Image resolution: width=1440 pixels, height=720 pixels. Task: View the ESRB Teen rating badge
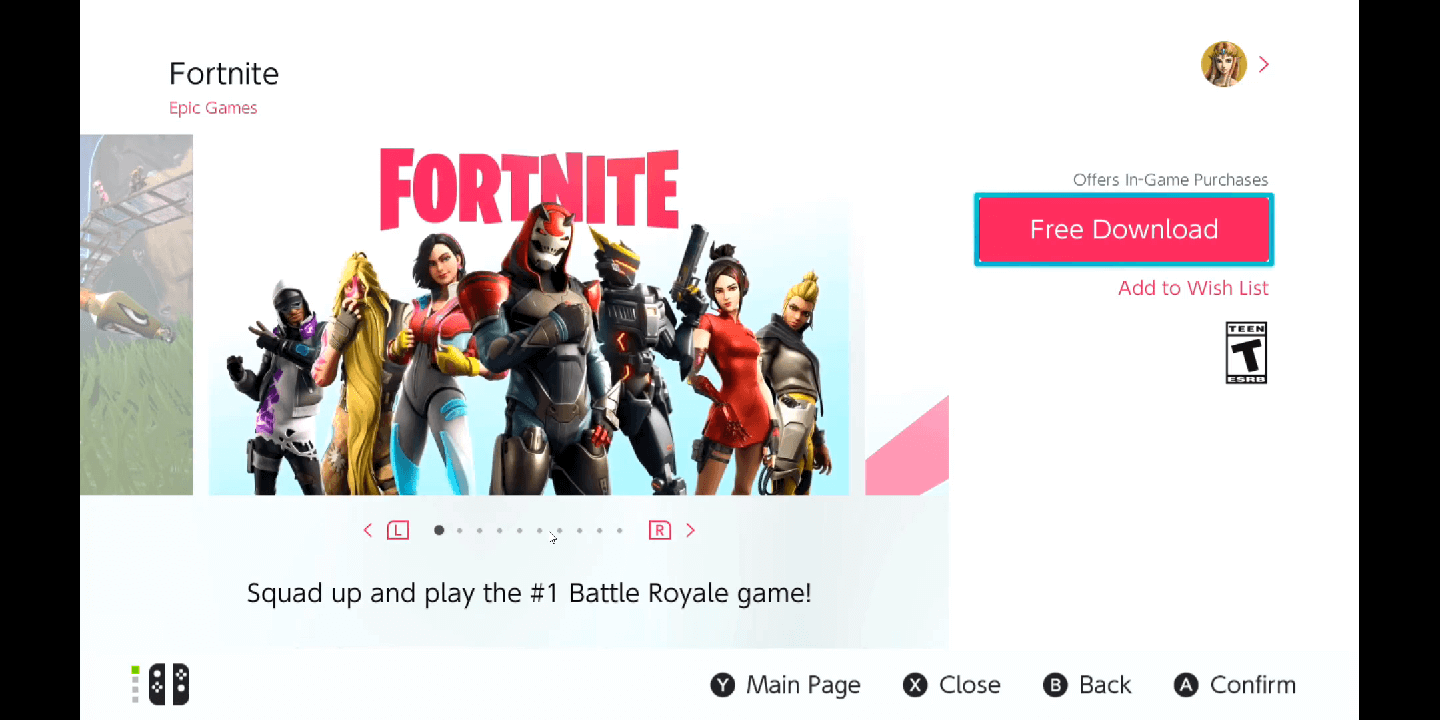tap(1246, 353)
